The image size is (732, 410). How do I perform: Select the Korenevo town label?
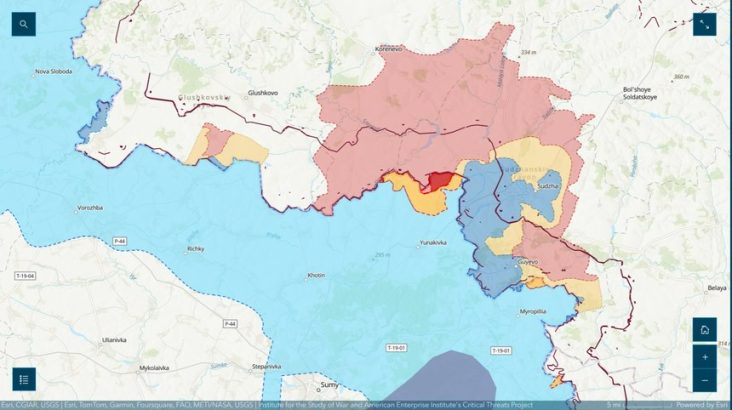pyautogui.click(x=388, y=47)
